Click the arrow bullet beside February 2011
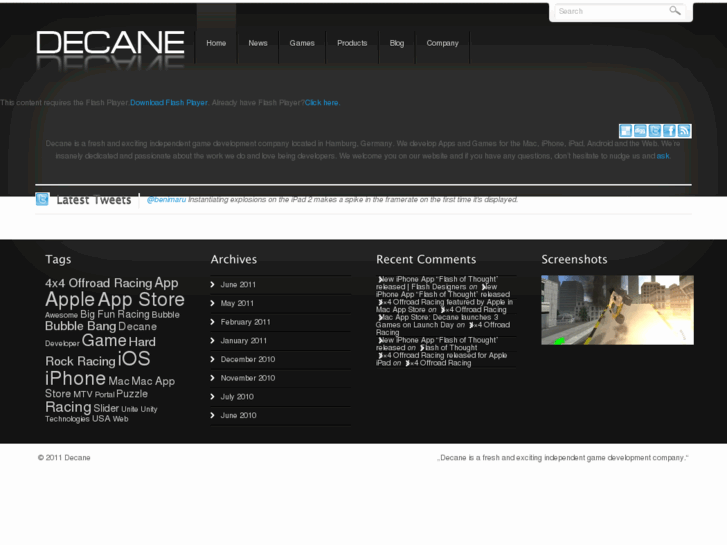 pyautogui.click(x=212, y=322)
